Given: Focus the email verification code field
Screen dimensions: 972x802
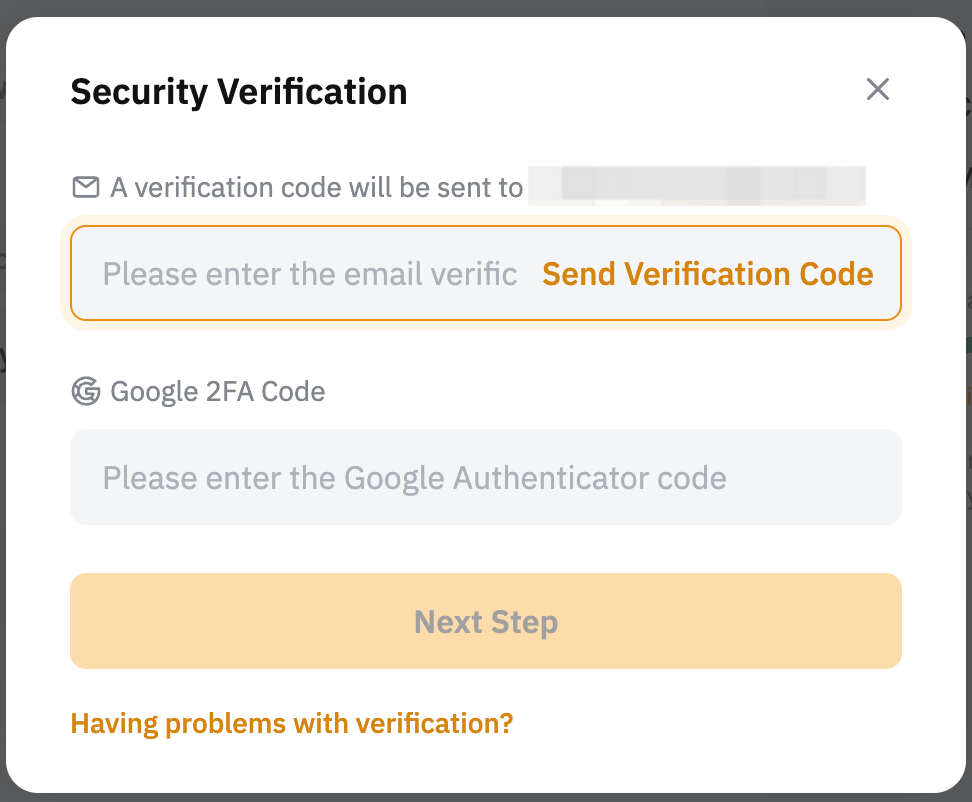Looking at the screenshot, I should click(310, 274).
